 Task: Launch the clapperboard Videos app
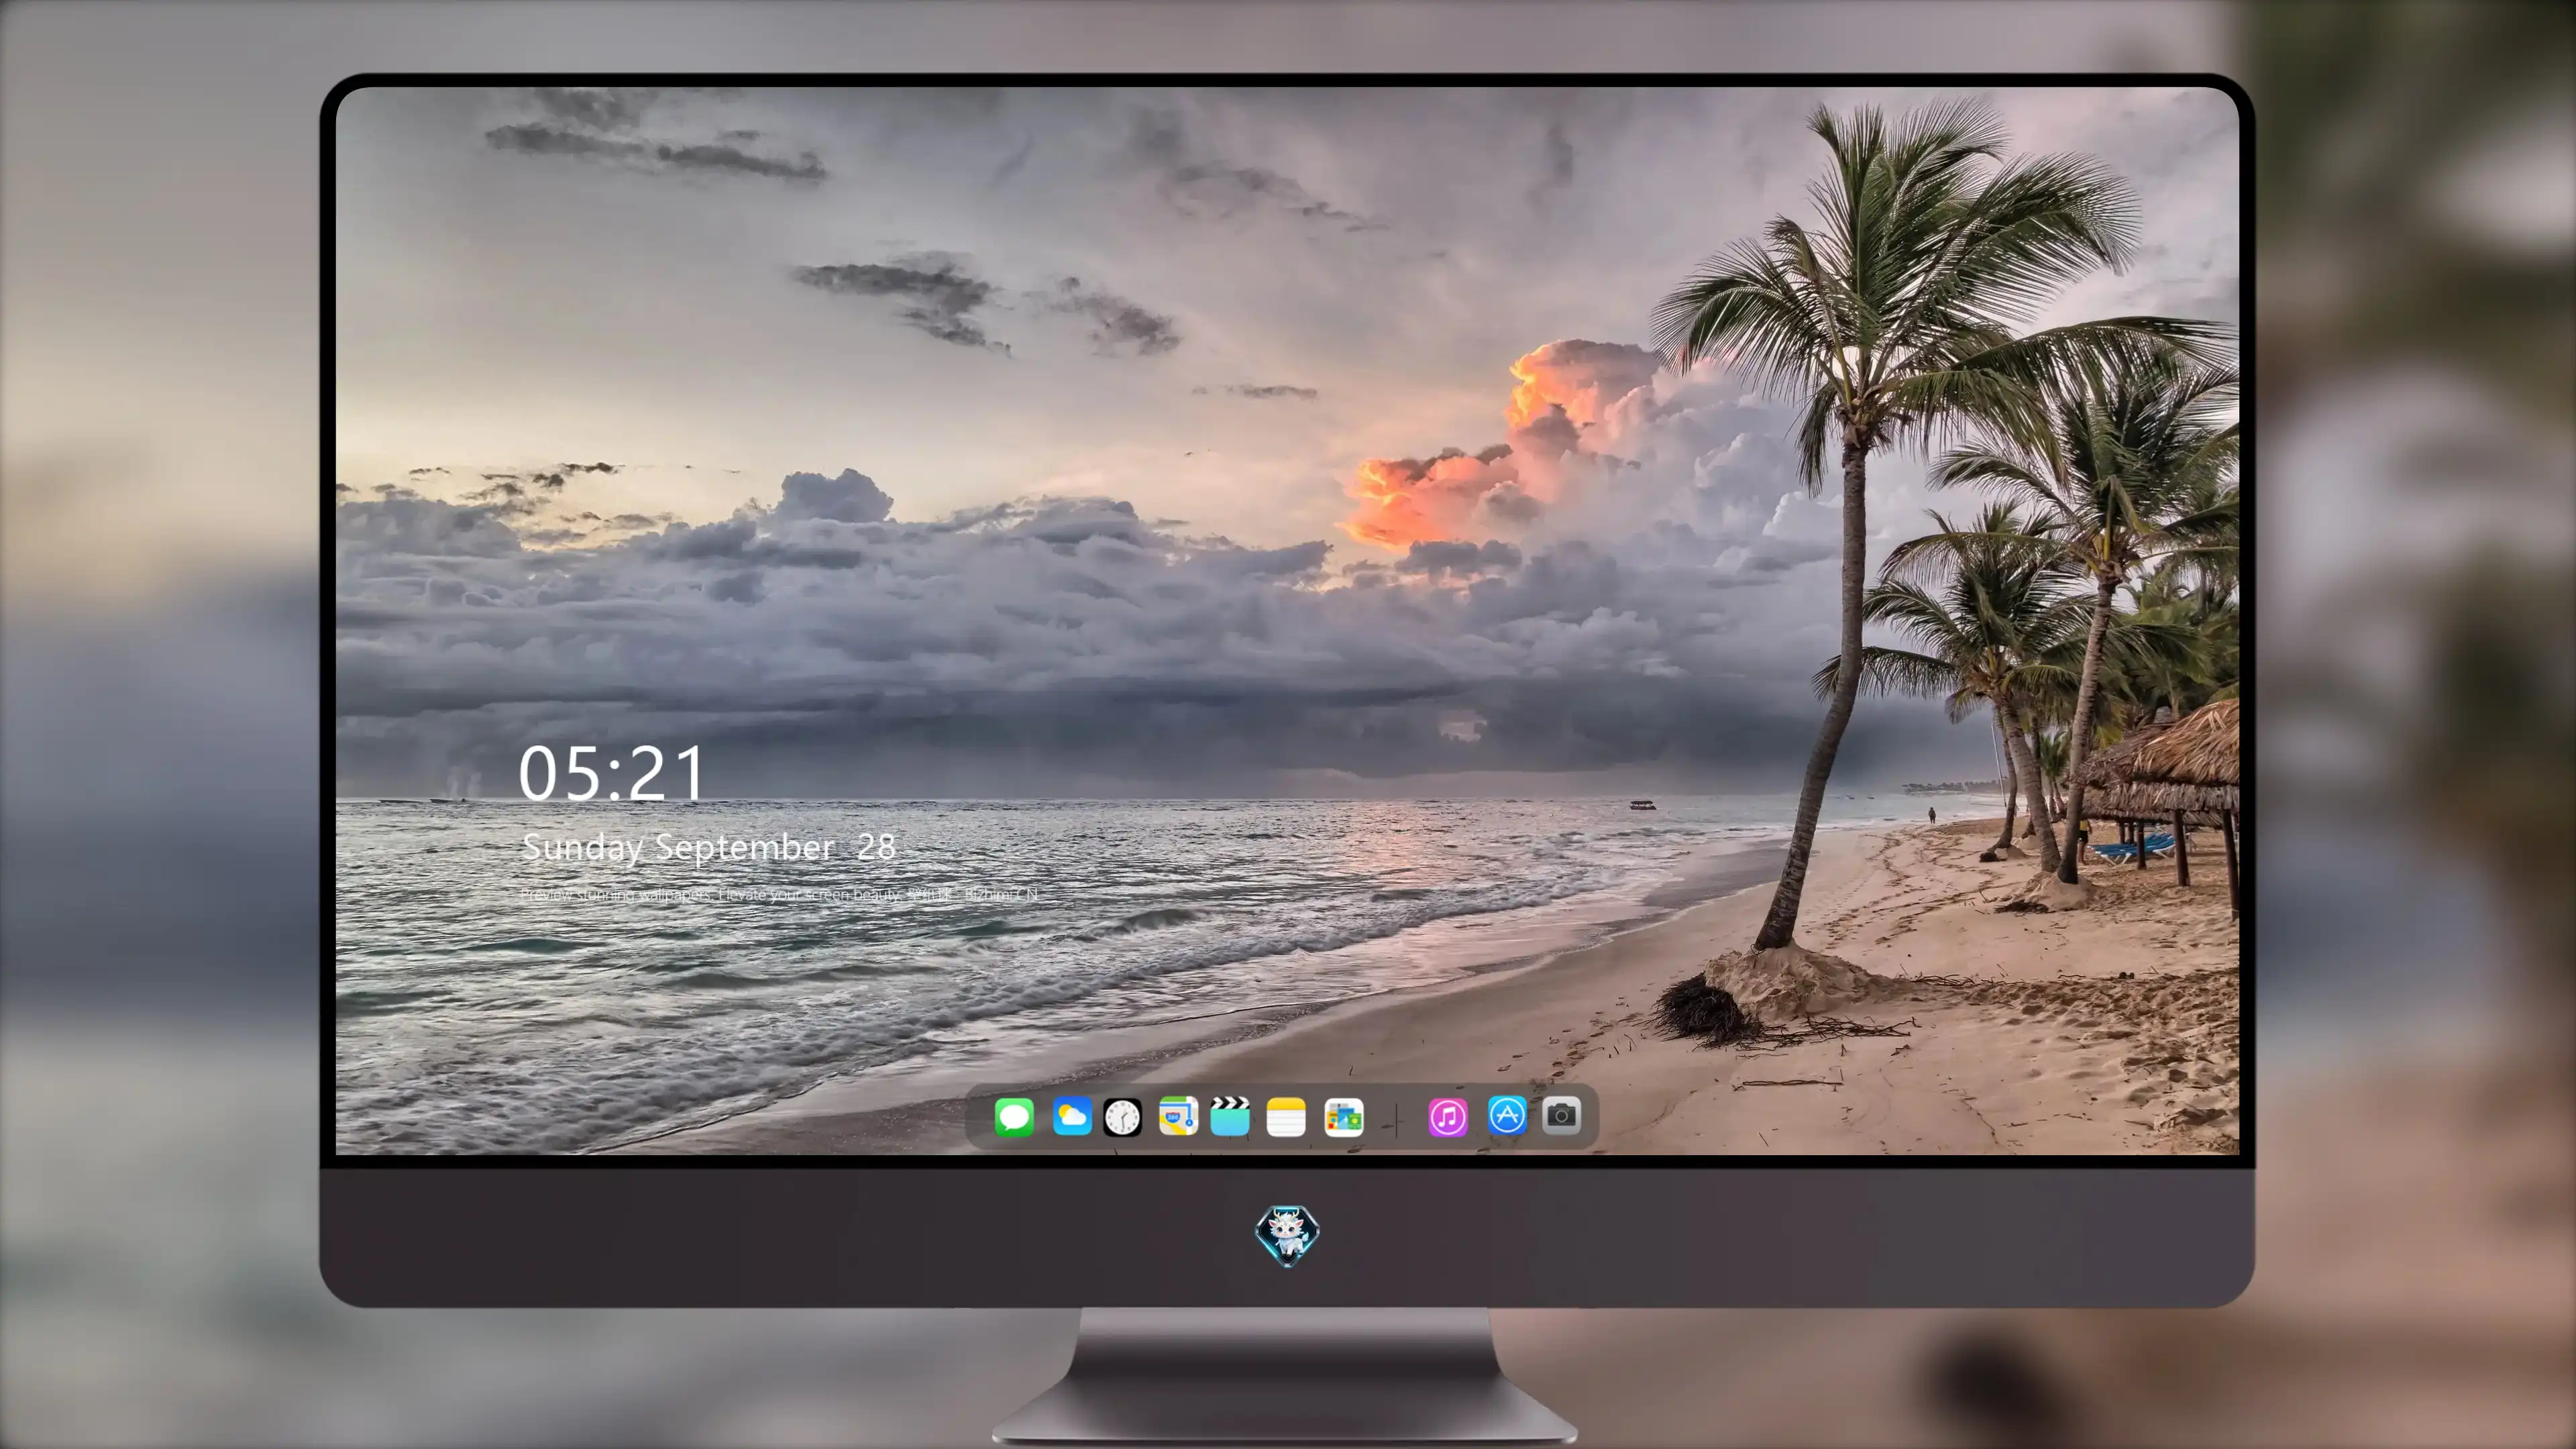tap(1230, 1116)
